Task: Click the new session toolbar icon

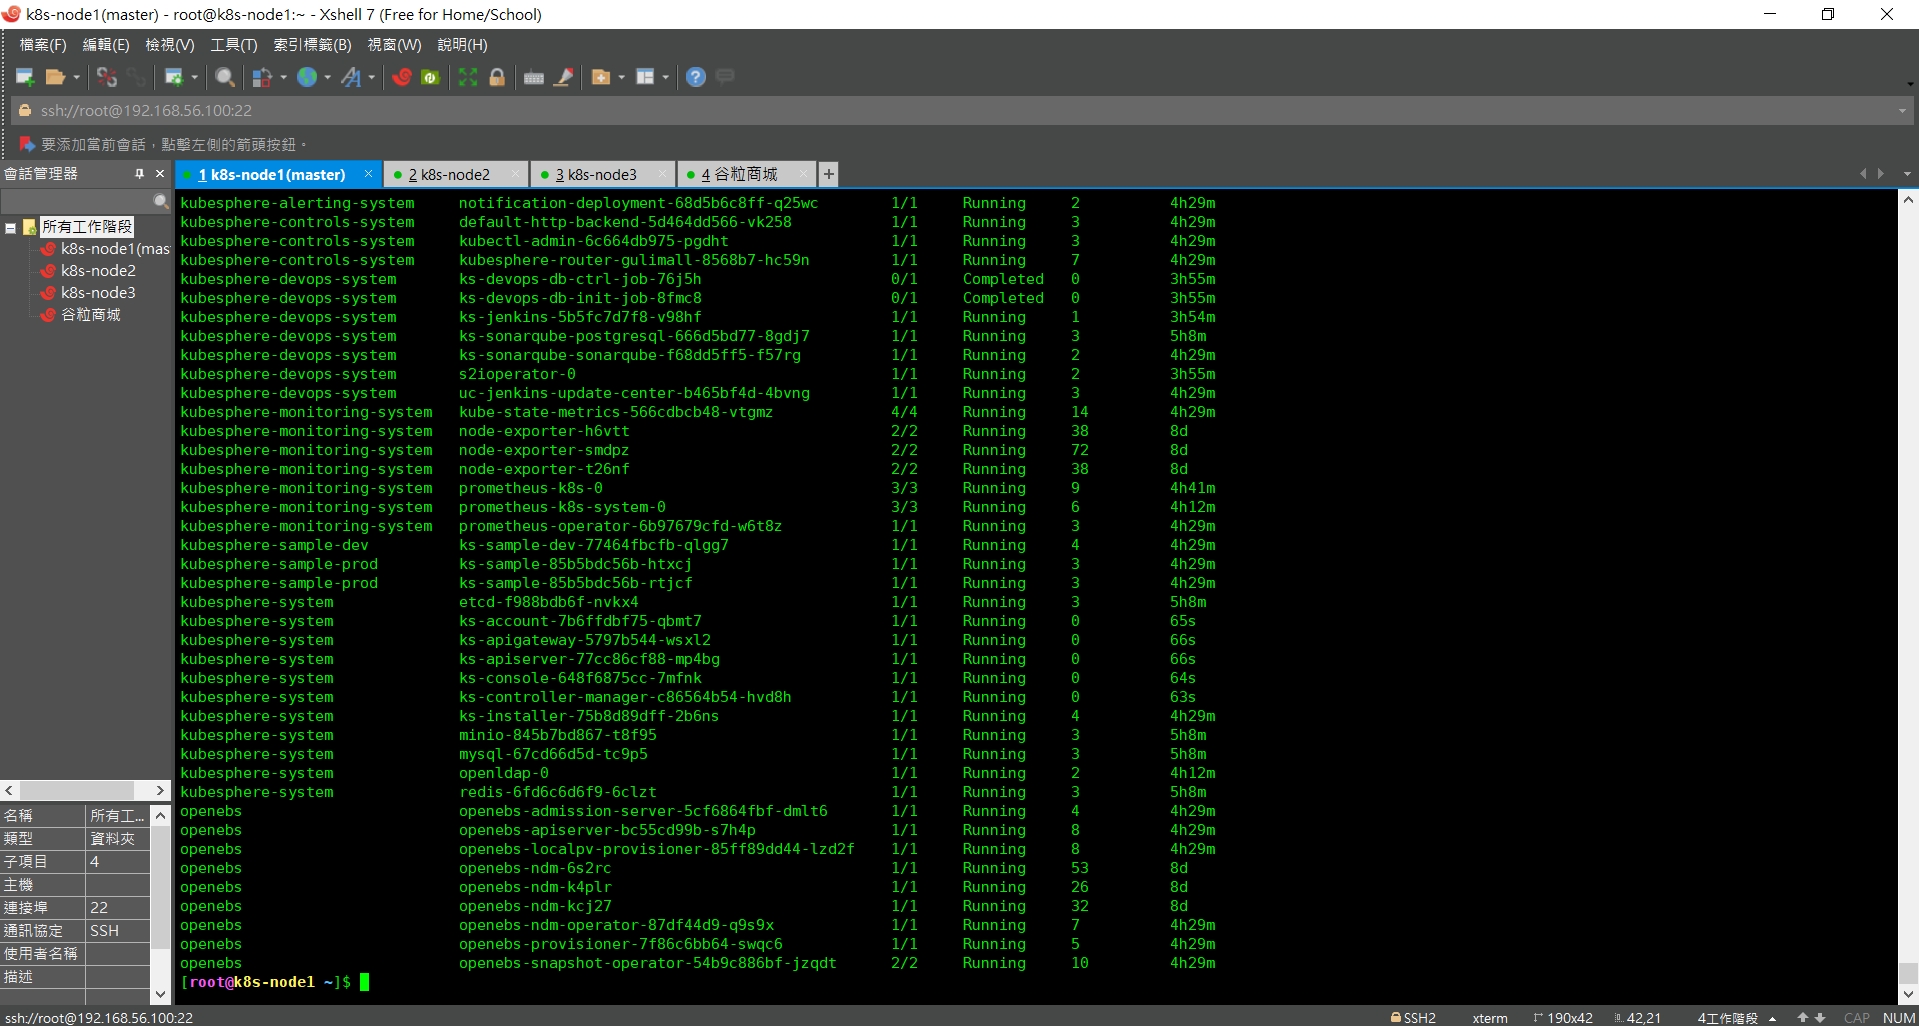Action: (x=25, y=77)
